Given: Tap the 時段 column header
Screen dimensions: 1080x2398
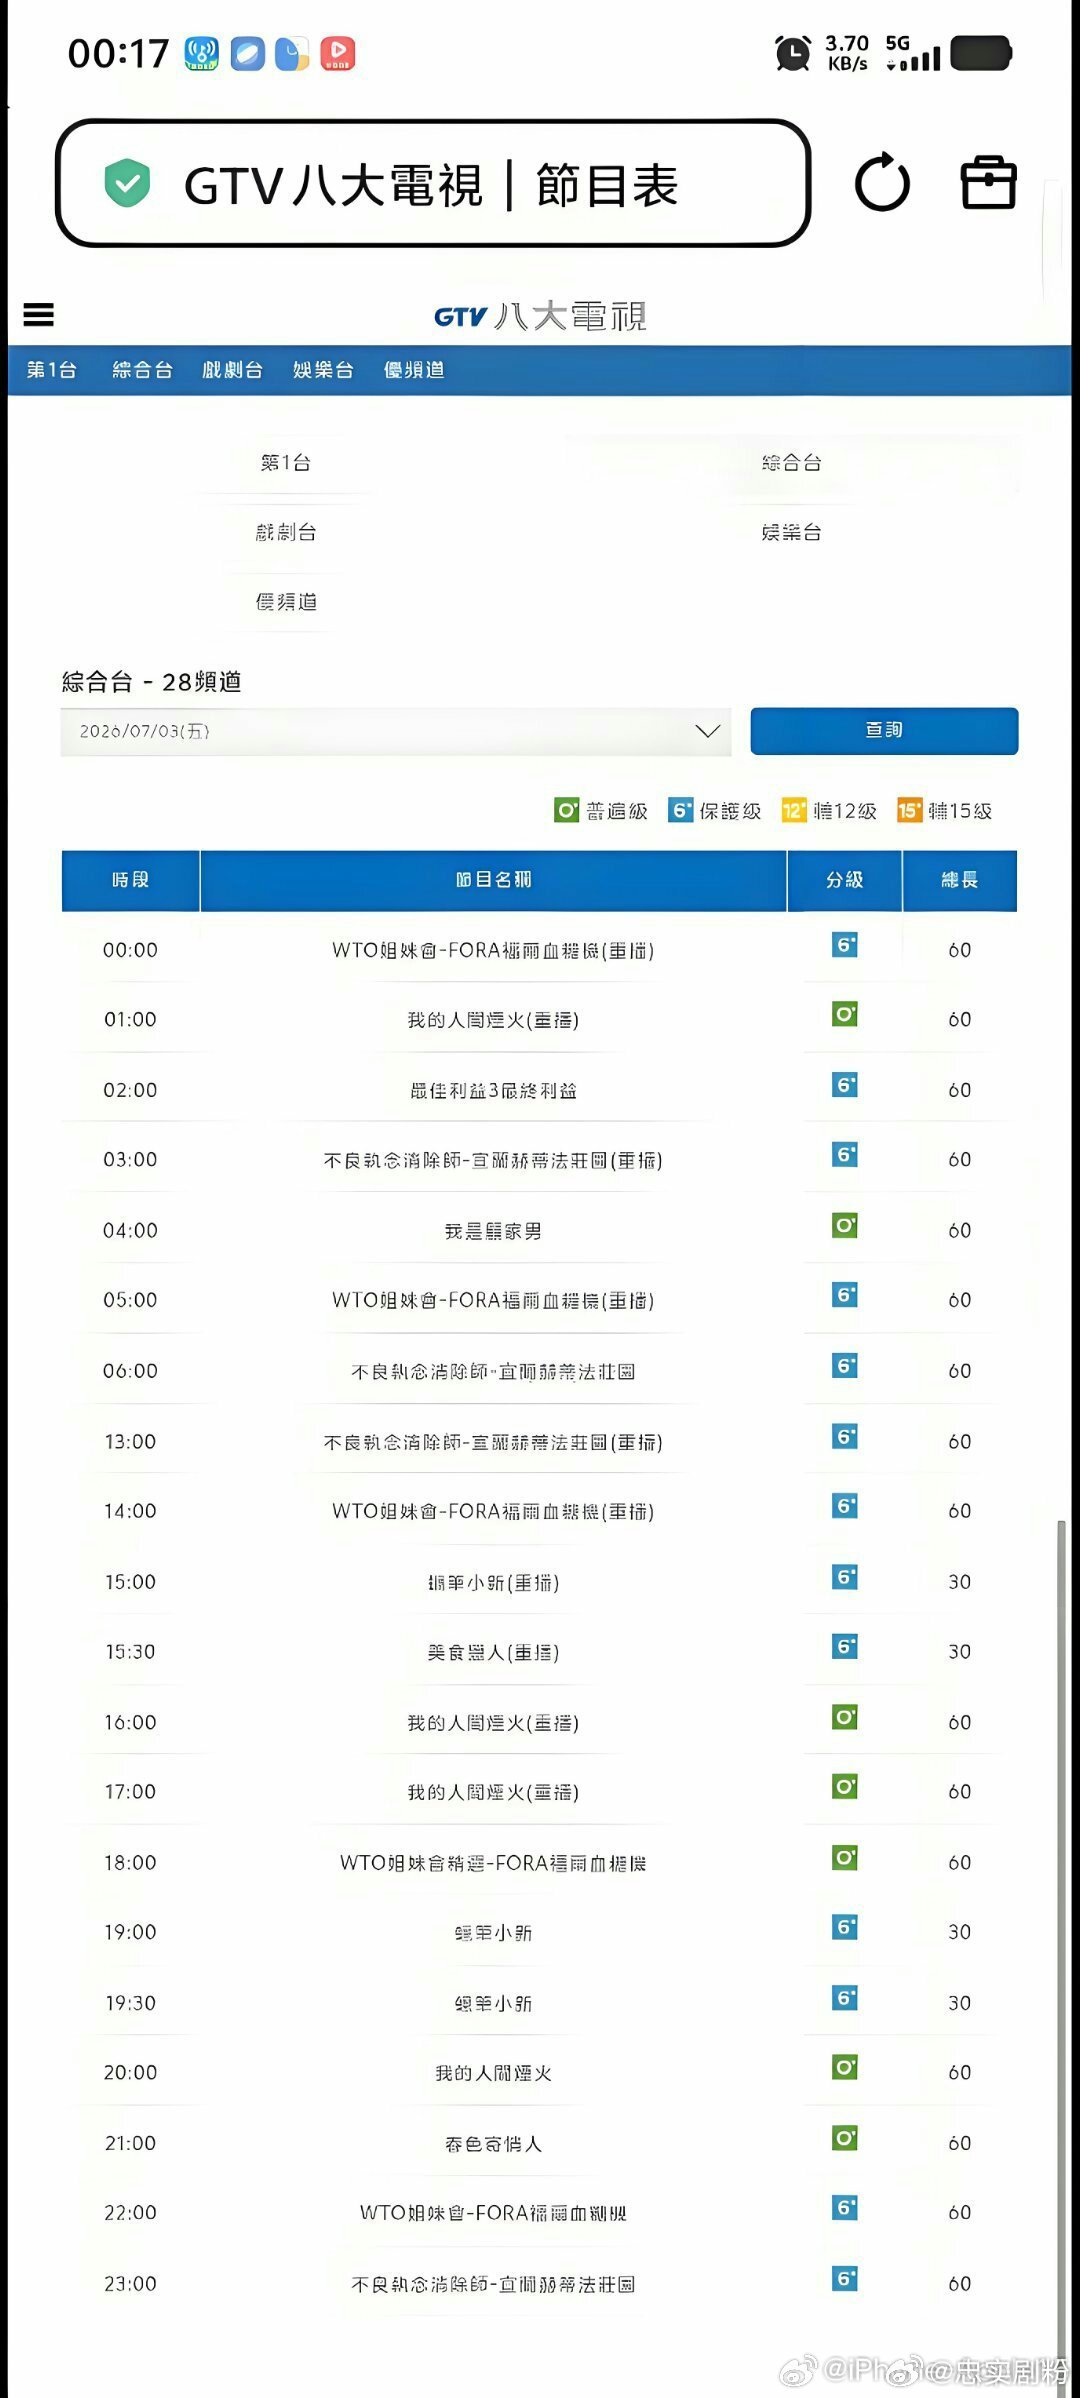Looking at the screenshot, I should tap(131, 880).
